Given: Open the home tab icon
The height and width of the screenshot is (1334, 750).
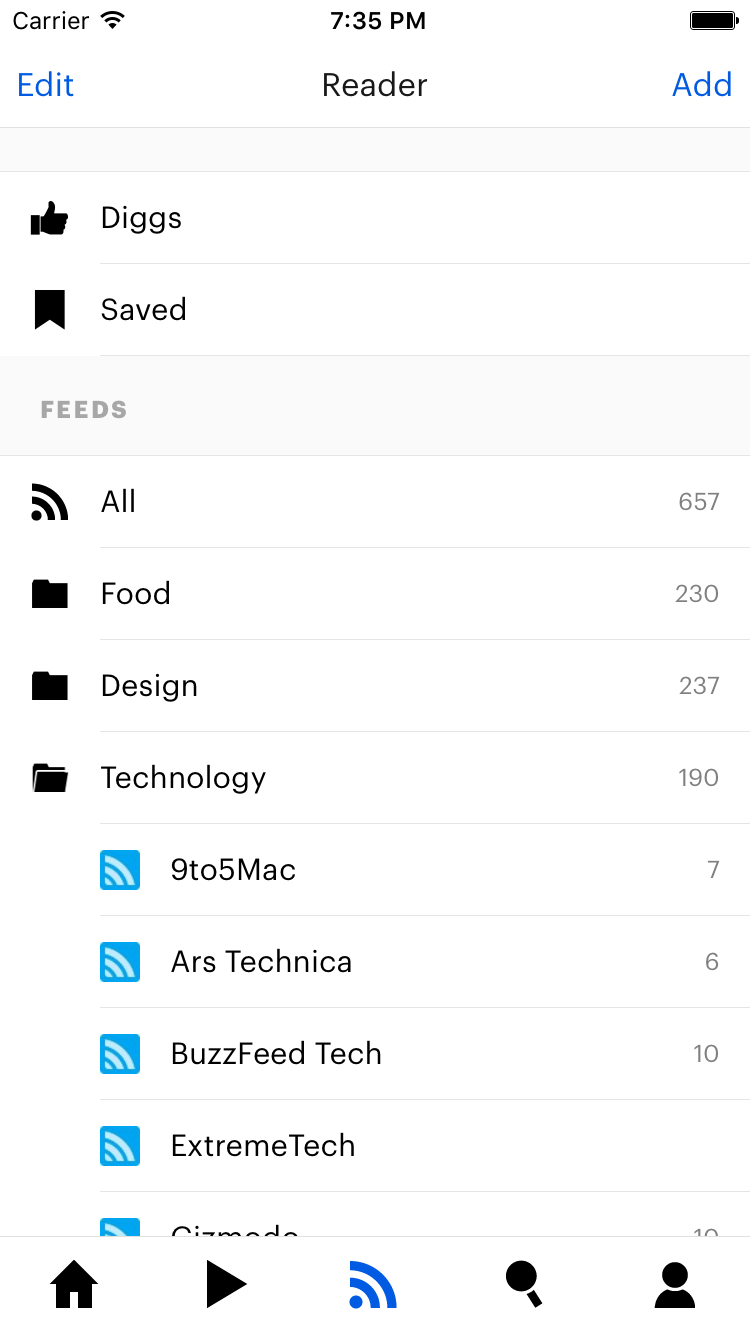Looking at the screenshot, I should [75, 1285].
